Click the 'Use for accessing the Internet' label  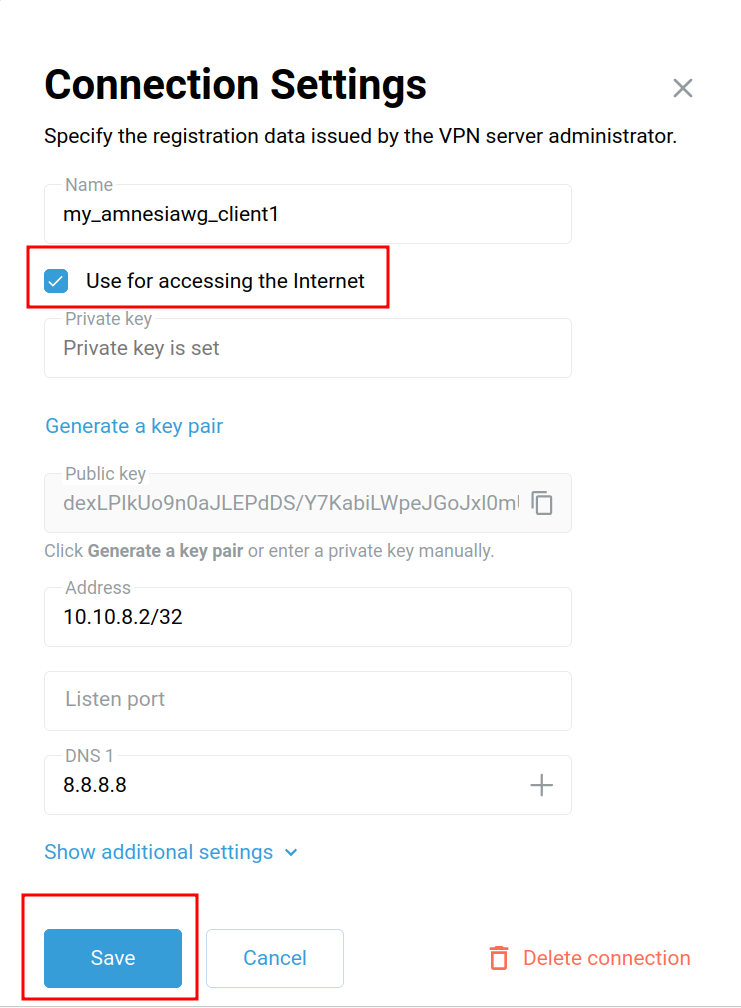pos(225,281)
